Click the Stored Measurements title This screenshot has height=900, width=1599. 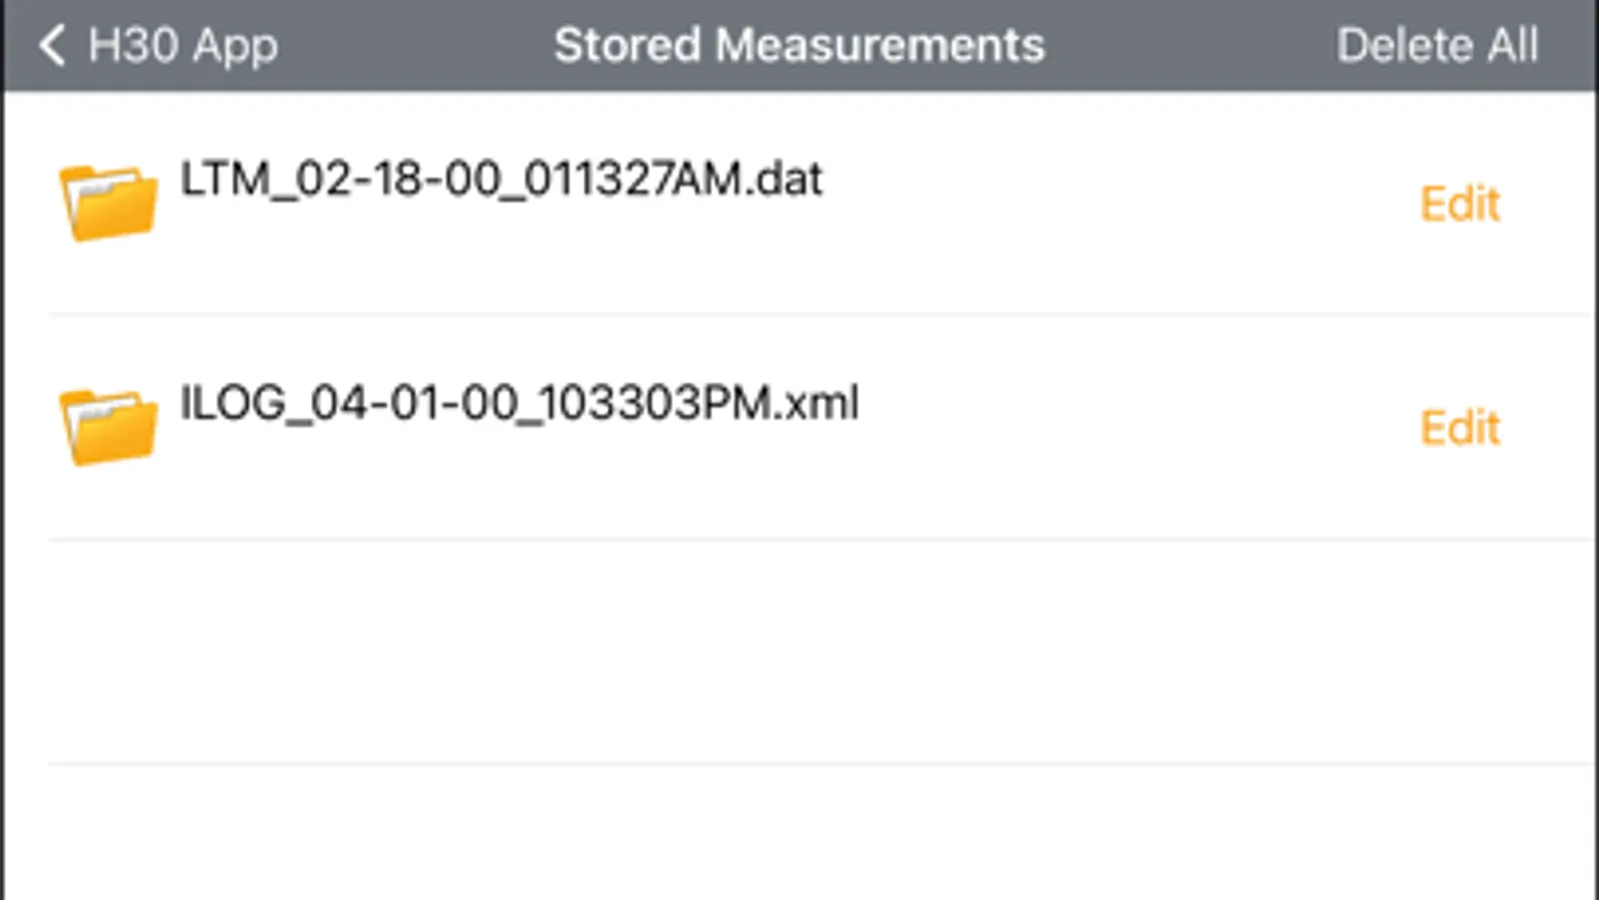[799, 45]
